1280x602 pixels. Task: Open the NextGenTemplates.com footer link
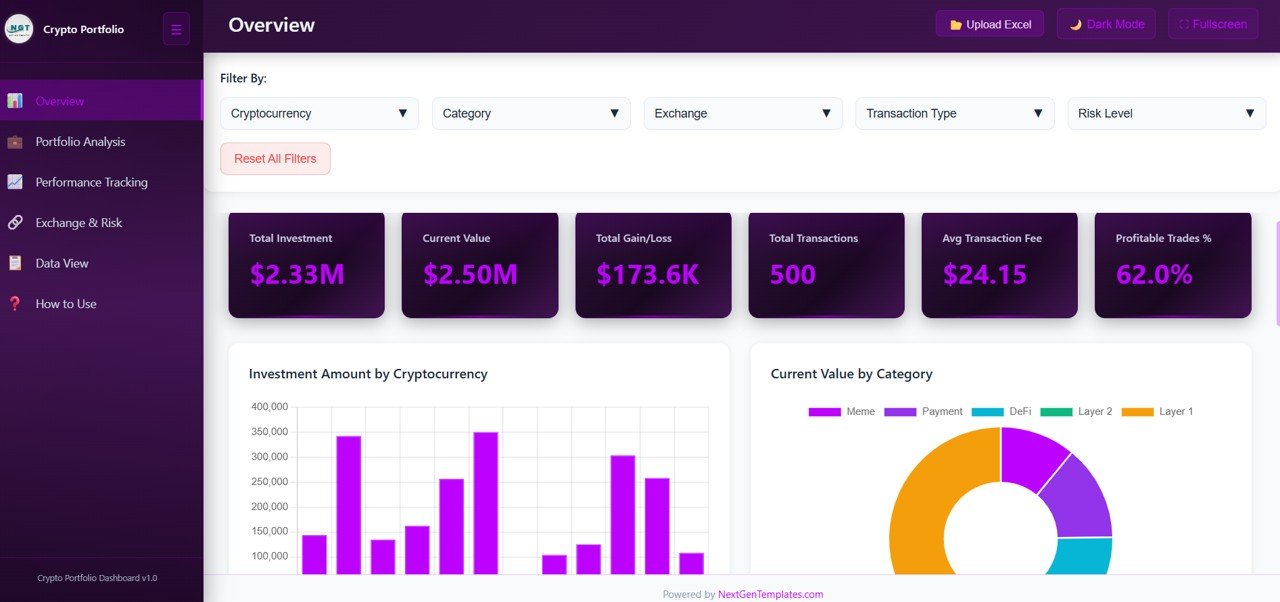(x=770, y=594)
